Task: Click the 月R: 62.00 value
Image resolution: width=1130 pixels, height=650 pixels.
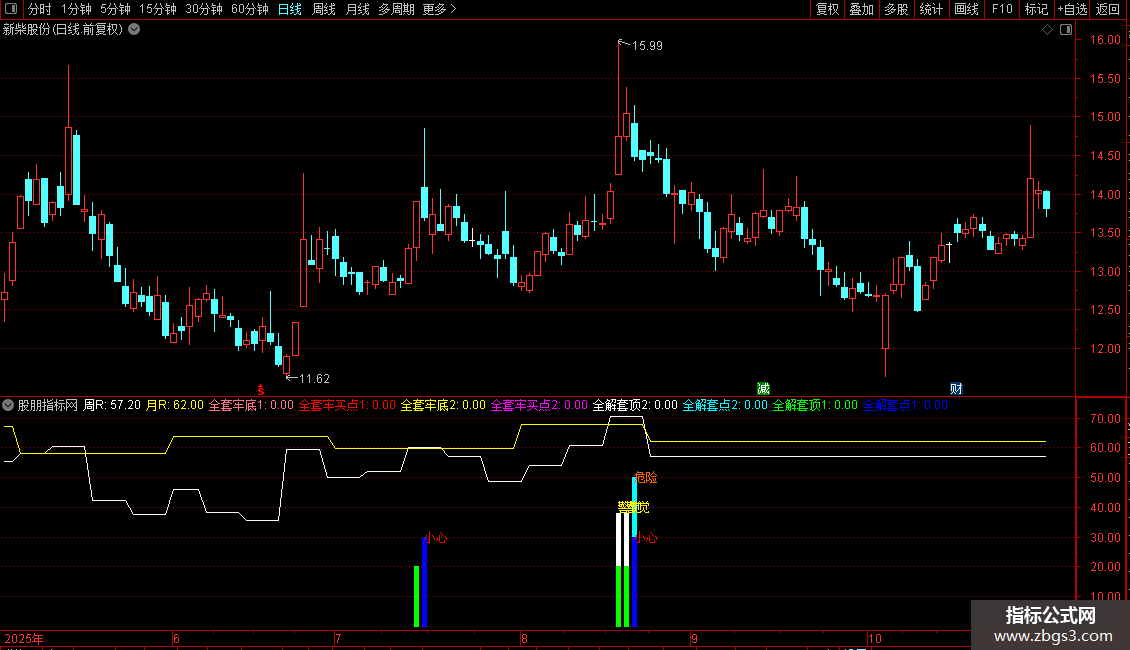Action: pyautogui.click(x=175, y=405)
